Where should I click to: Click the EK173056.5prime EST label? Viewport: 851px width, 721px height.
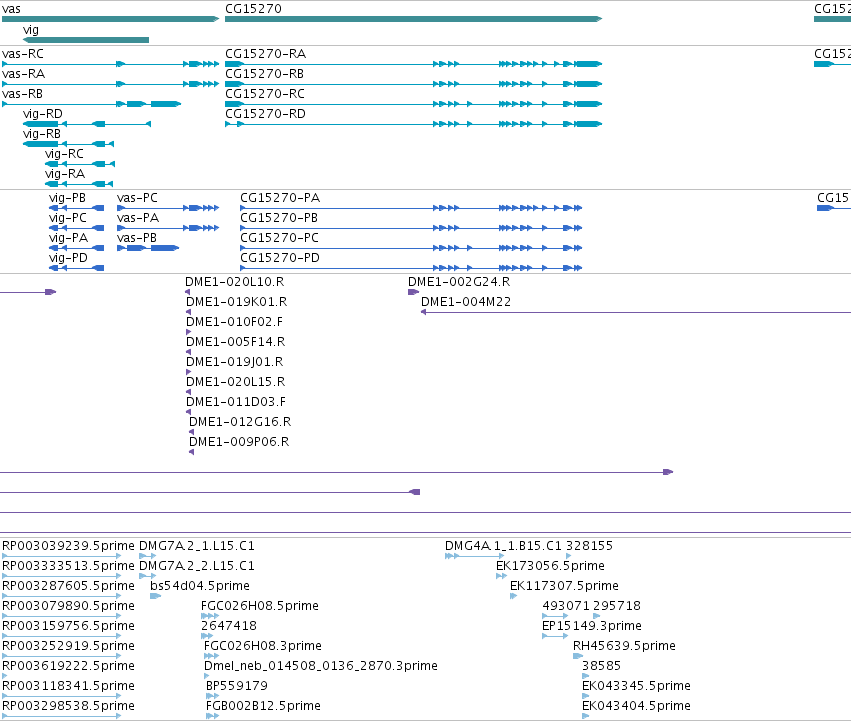(550, 566)
